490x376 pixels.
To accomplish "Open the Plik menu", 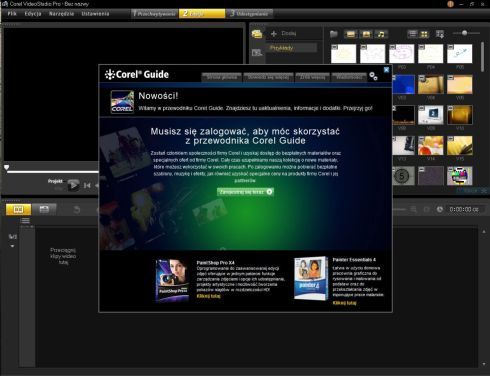I will (12, 14).
